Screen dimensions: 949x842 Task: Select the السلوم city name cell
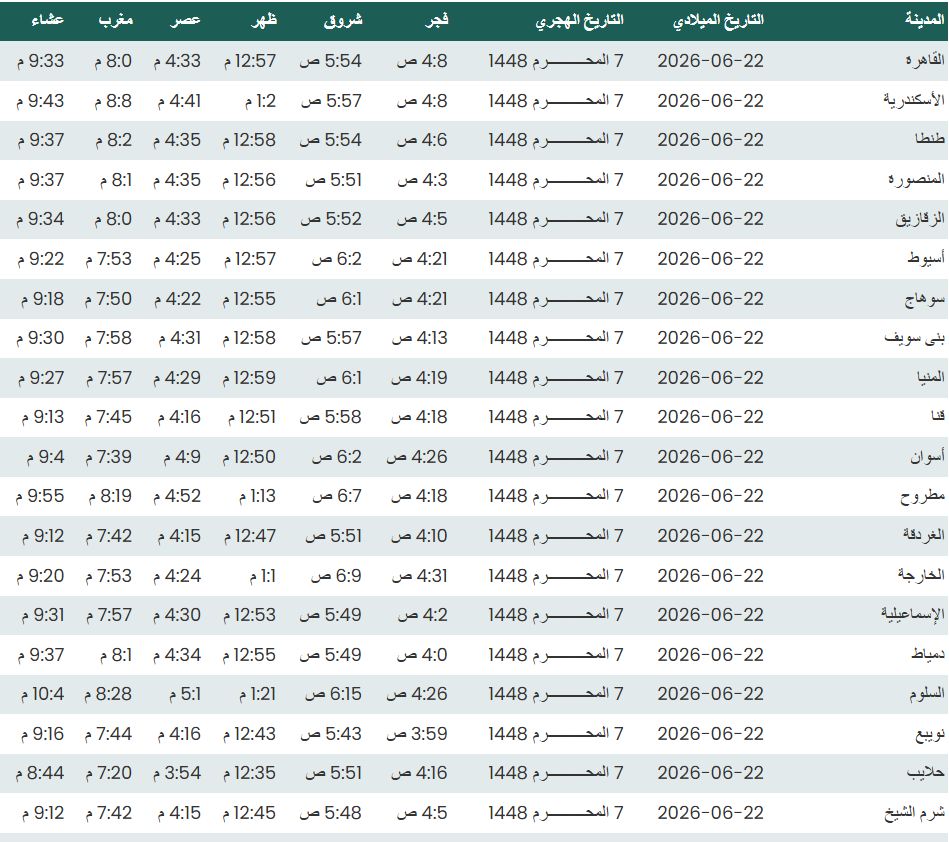[927, 694]
